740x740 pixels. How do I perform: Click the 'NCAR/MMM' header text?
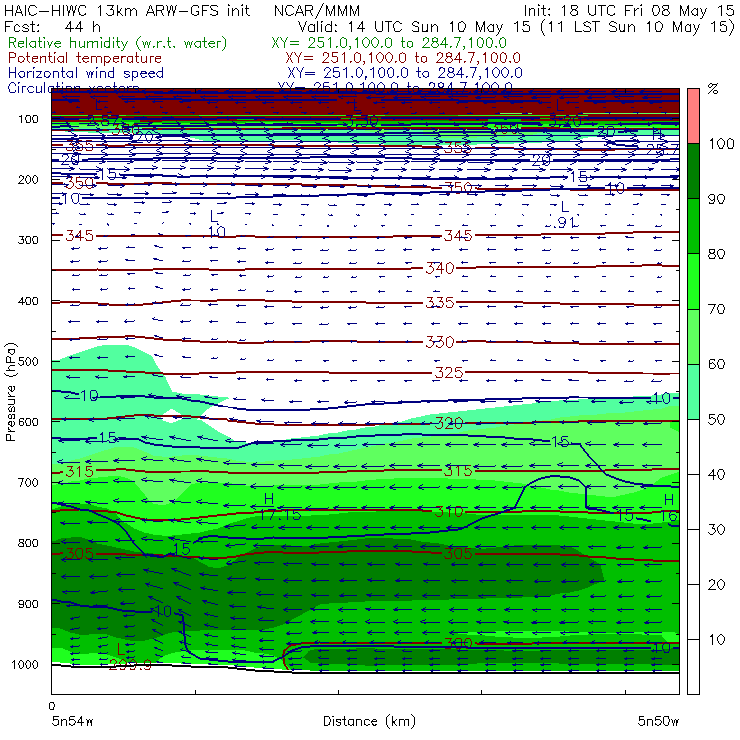tap(317, 11)
